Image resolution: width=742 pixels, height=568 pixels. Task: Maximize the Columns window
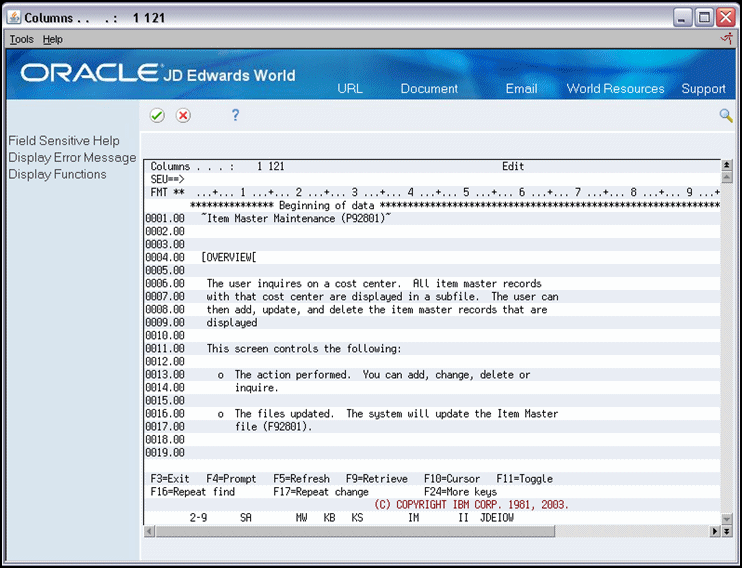704,18
